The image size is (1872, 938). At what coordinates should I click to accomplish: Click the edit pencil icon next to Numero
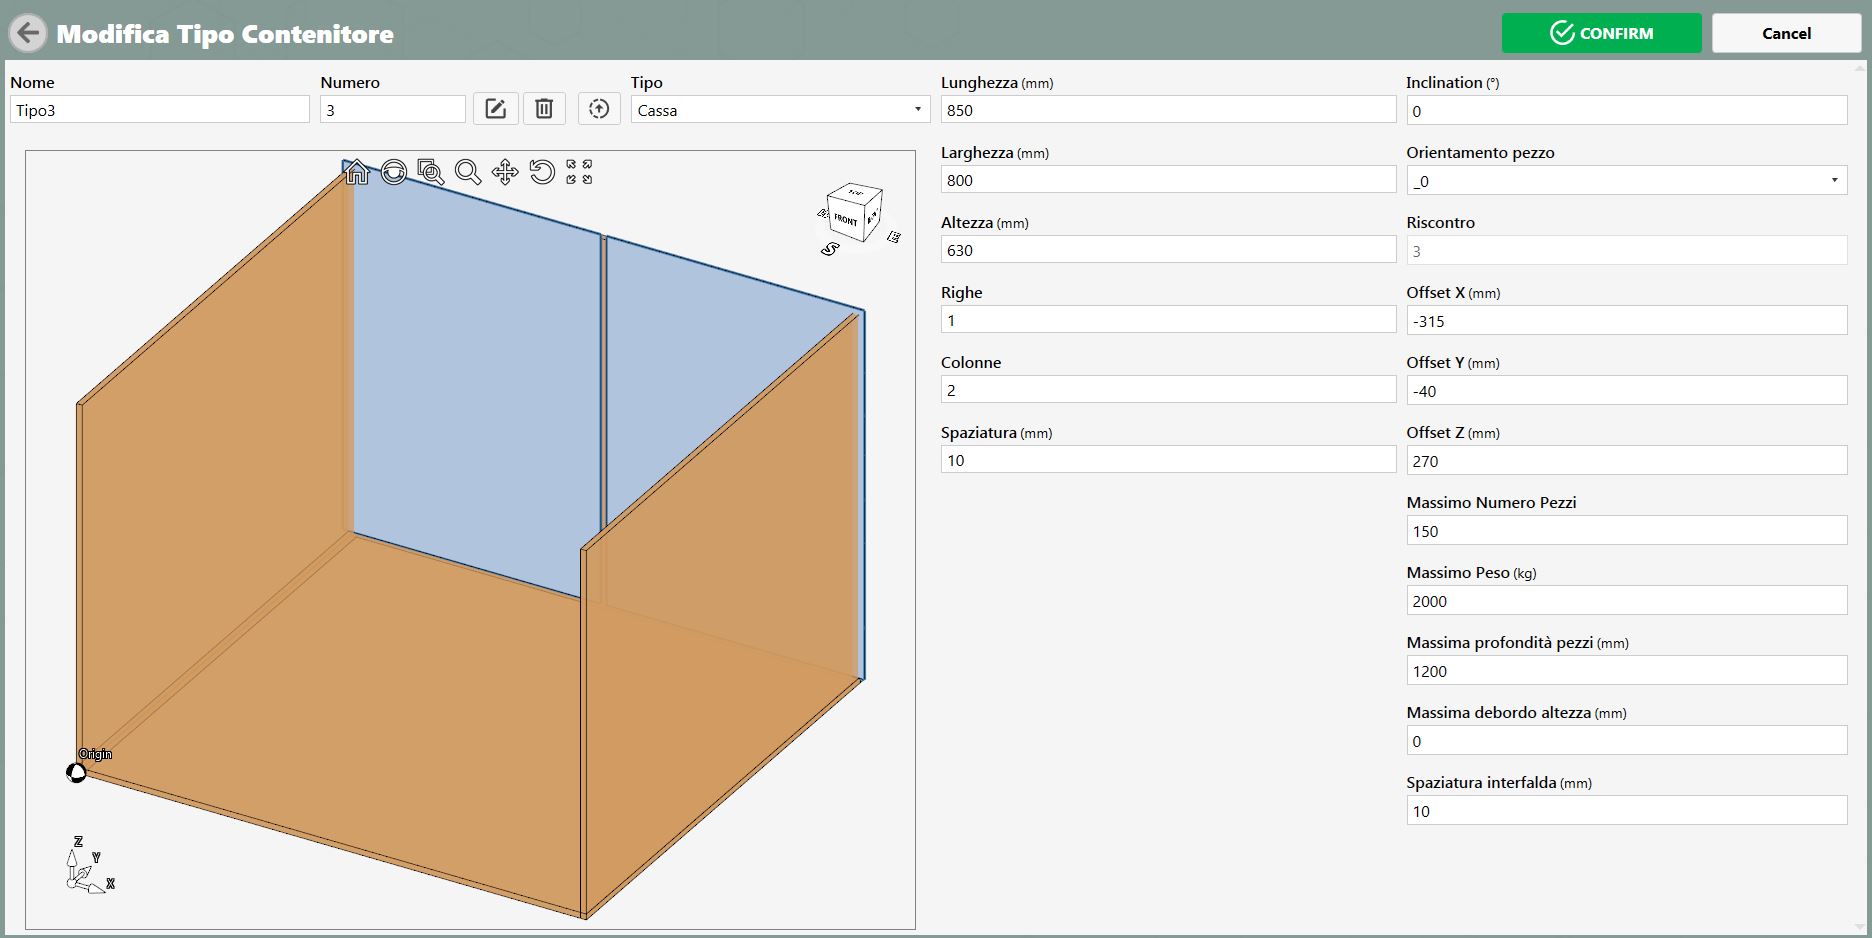tap(495, 109)
